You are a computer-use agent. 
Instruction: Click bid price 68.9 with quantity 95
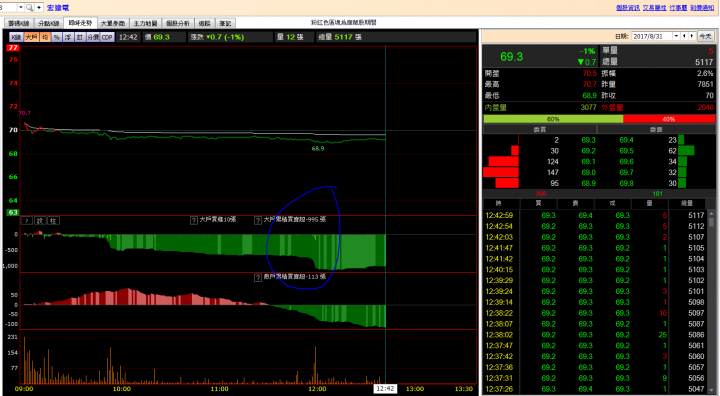coord(588,183)
